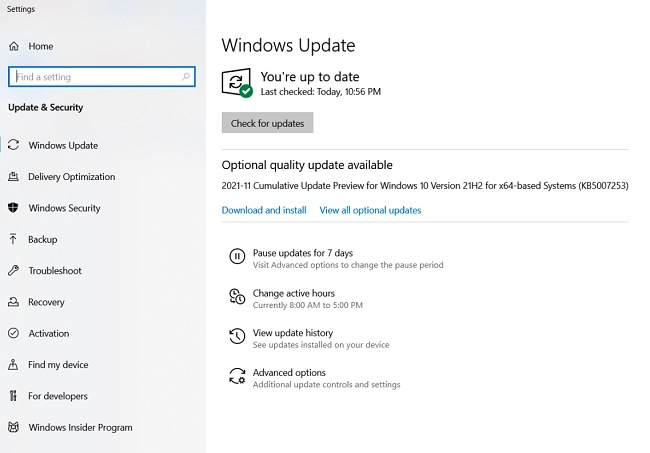Click the For developers tools icon

click(13, 396)
